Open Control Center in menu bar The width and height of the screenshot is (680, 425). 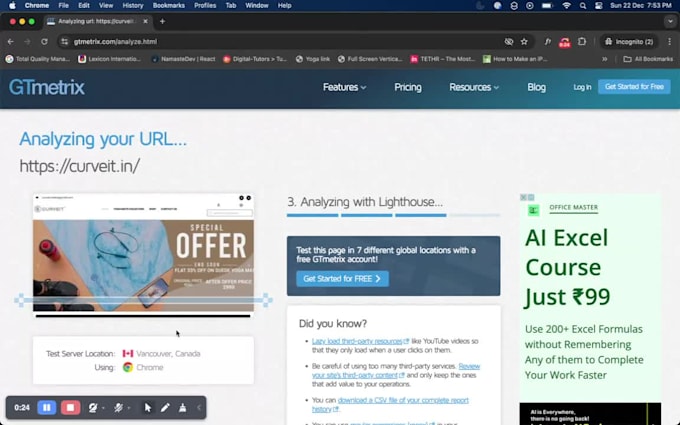coord(599,6)
